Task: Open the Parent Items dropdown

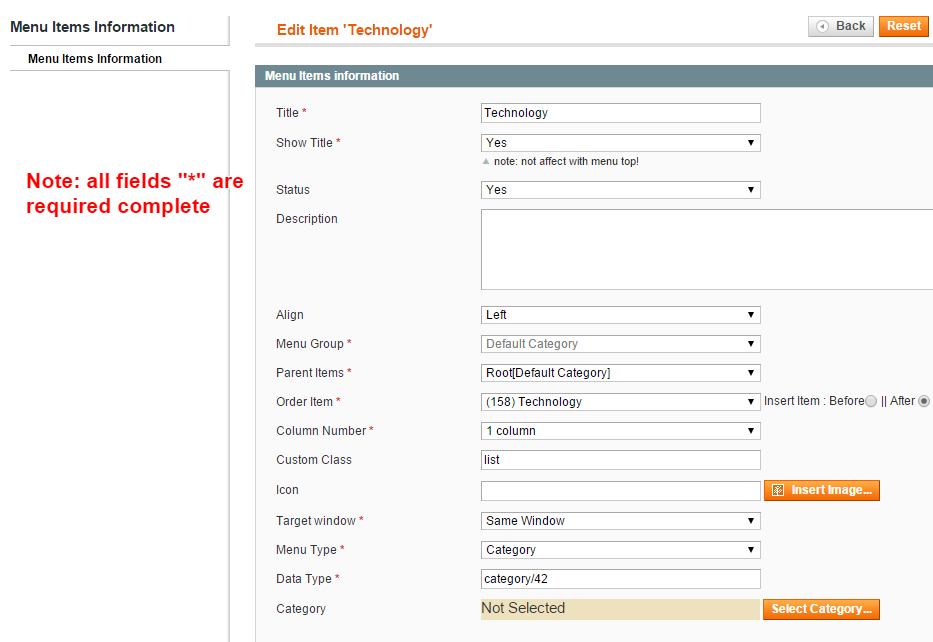Action: click(x=621, y=373)
